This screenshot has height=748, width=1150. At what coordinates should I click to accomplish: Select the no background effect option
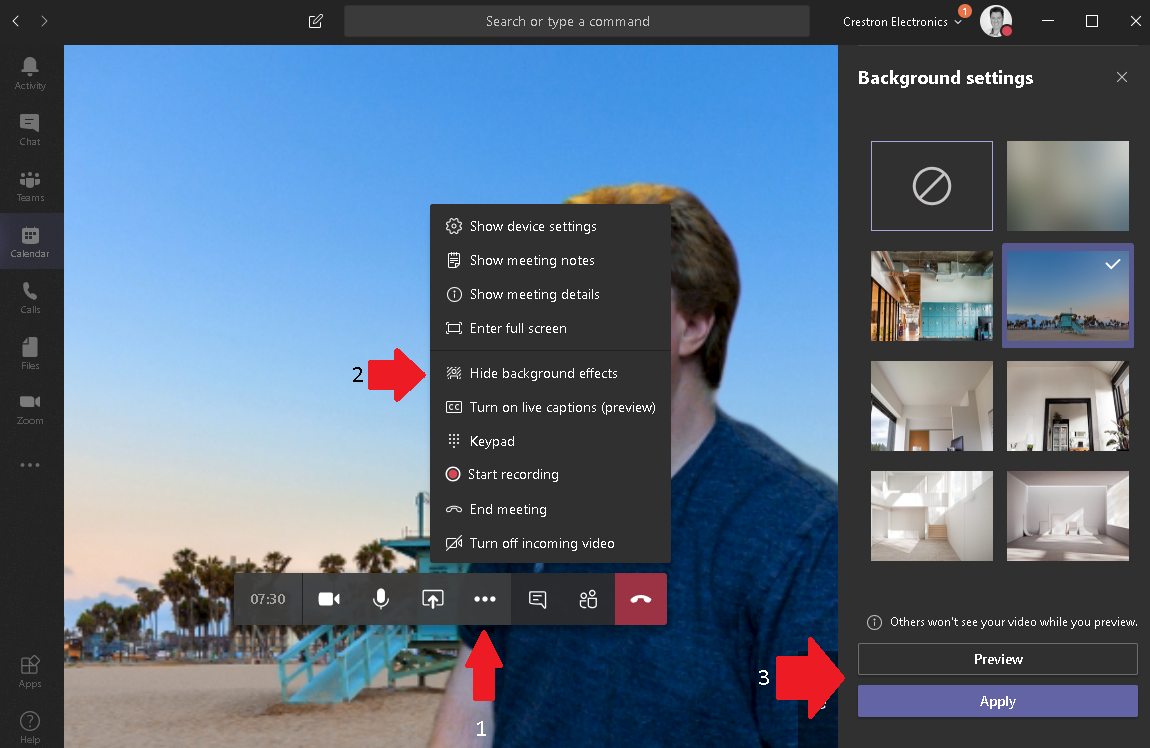tap(931, 186)
